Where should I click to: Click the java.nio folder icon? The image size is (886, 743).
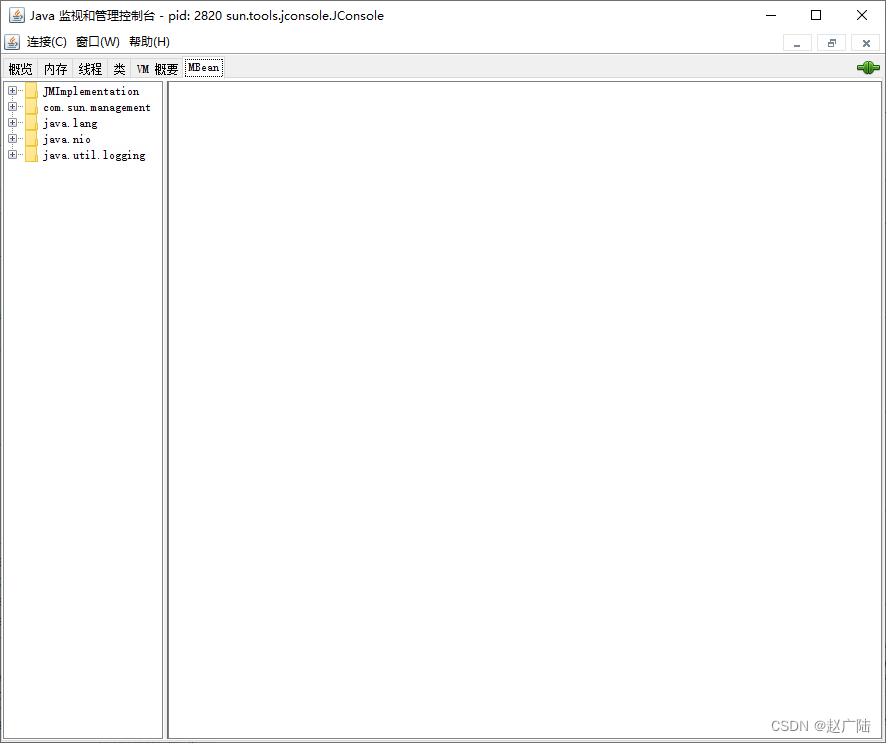point(32,139)
